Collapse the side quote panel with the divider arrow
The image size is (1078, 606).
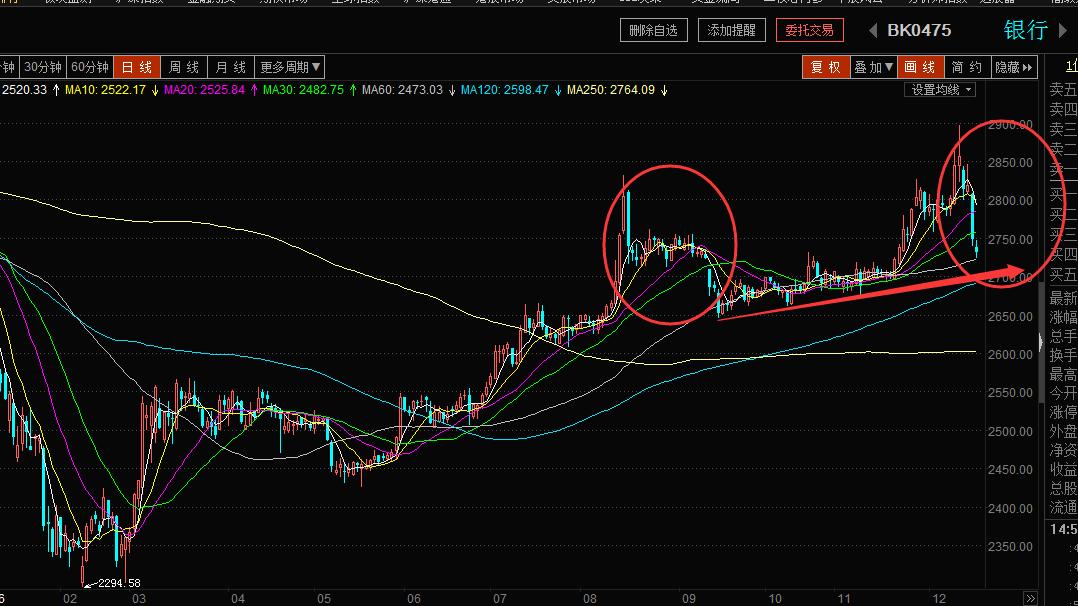1041,341
